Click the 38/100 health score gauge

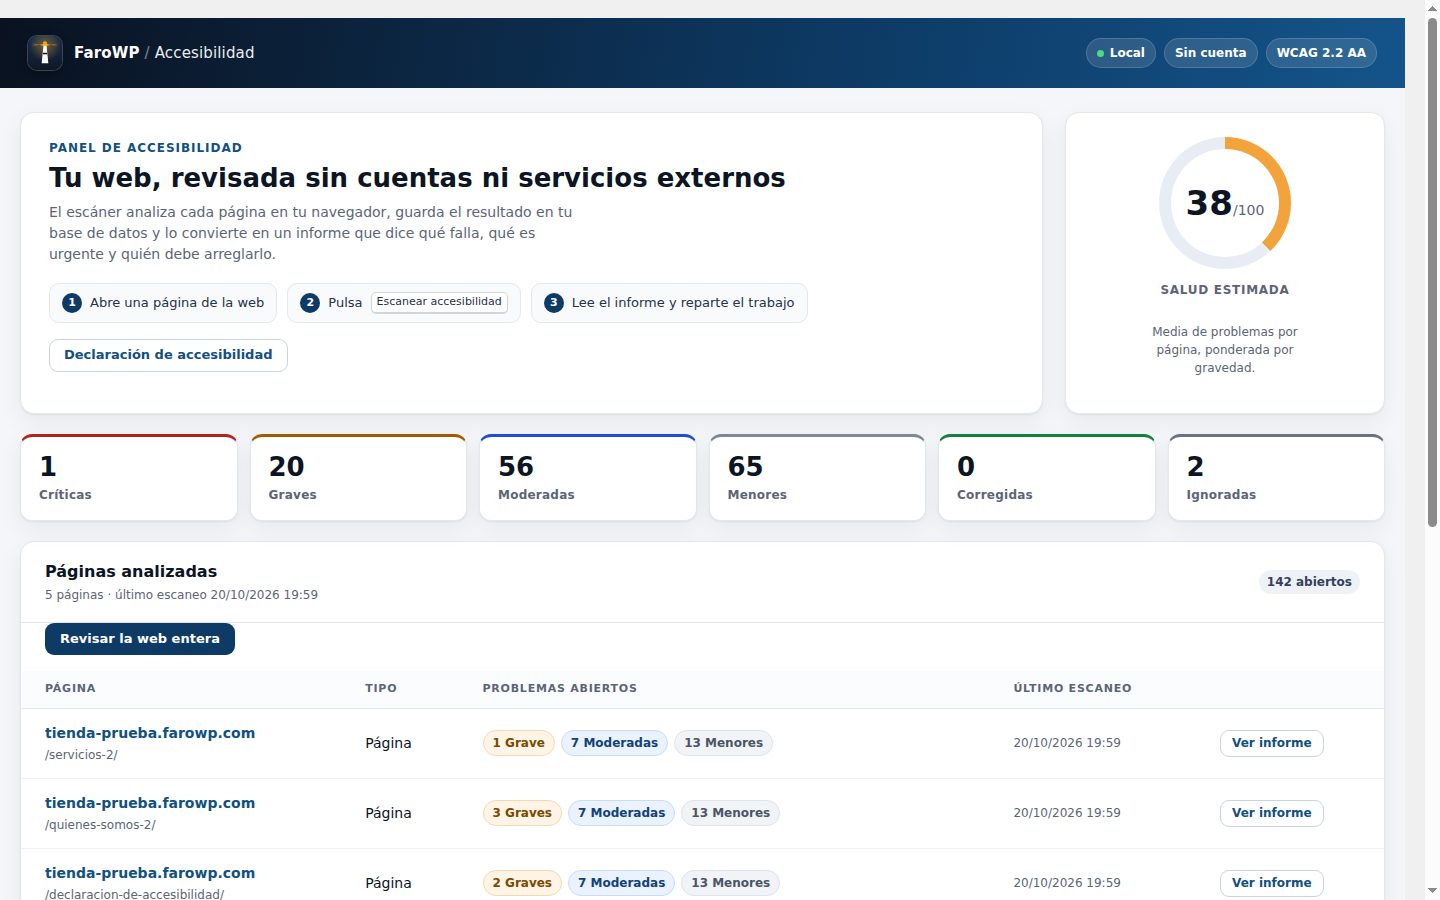point(1224,203)
